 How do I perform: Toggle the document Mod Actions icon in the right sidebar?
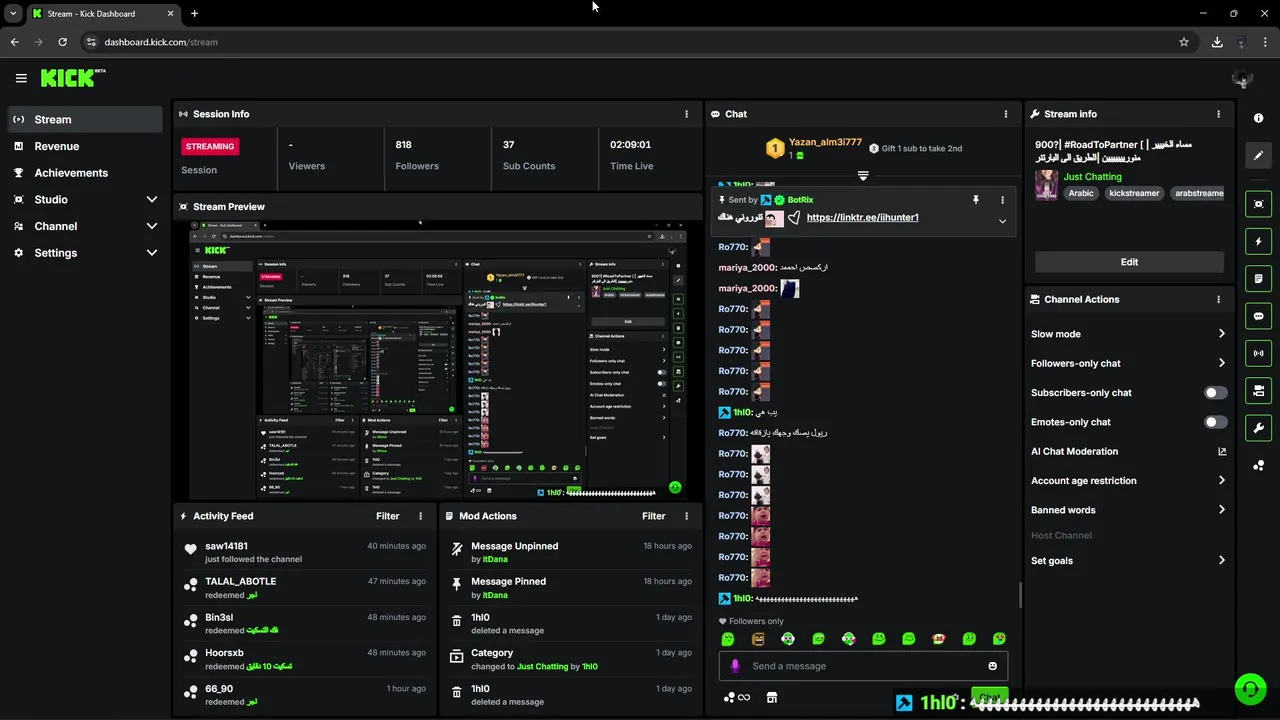1258,278
